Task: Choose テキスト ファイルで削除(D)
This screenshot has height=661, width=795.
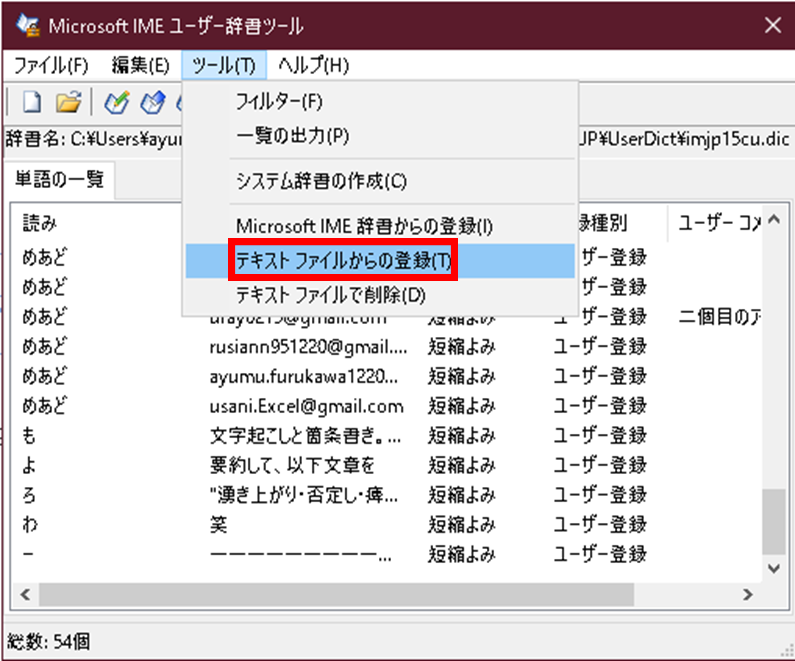Action: 330,295
